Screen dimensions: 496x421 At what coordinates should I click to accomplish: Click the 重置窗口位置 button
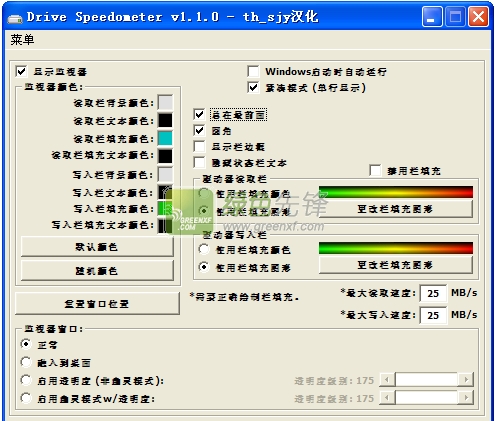97,304
